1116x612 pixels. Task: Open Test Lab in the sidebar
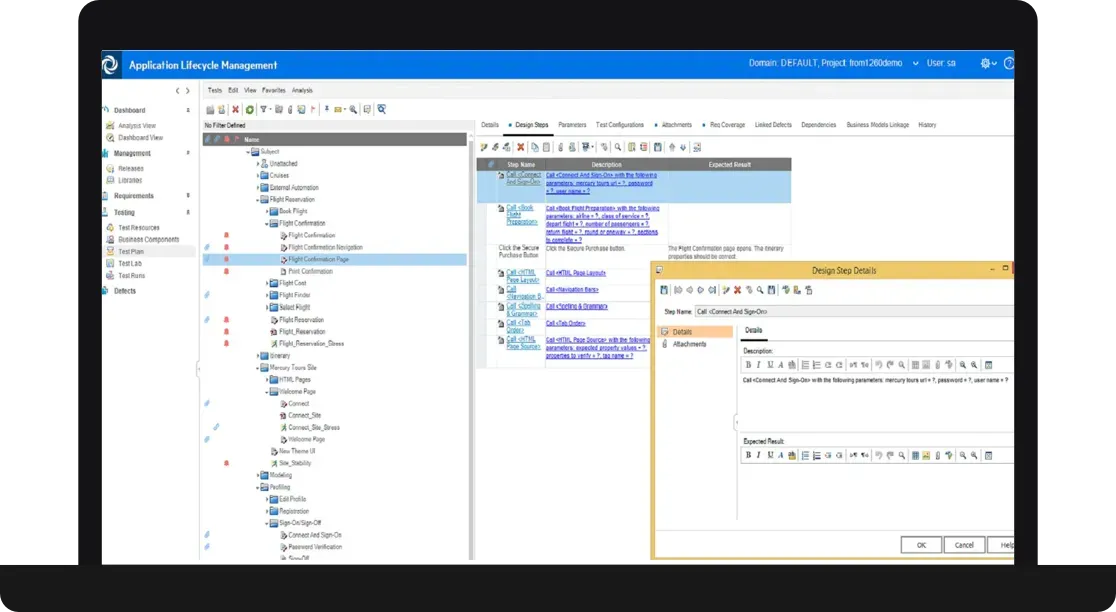pos(130,263)
